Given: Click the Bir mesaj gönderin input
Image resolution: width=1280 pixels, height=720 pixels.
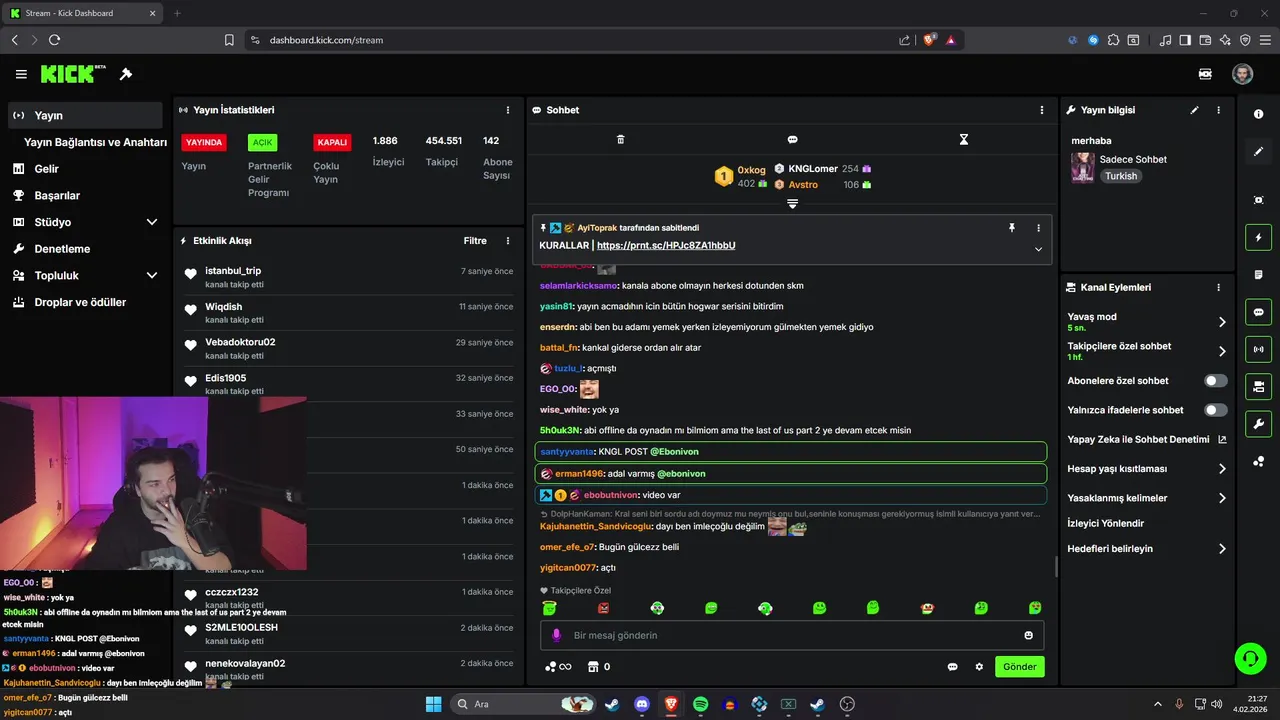Looking at the screenshot, I should [x=790, y=635].
